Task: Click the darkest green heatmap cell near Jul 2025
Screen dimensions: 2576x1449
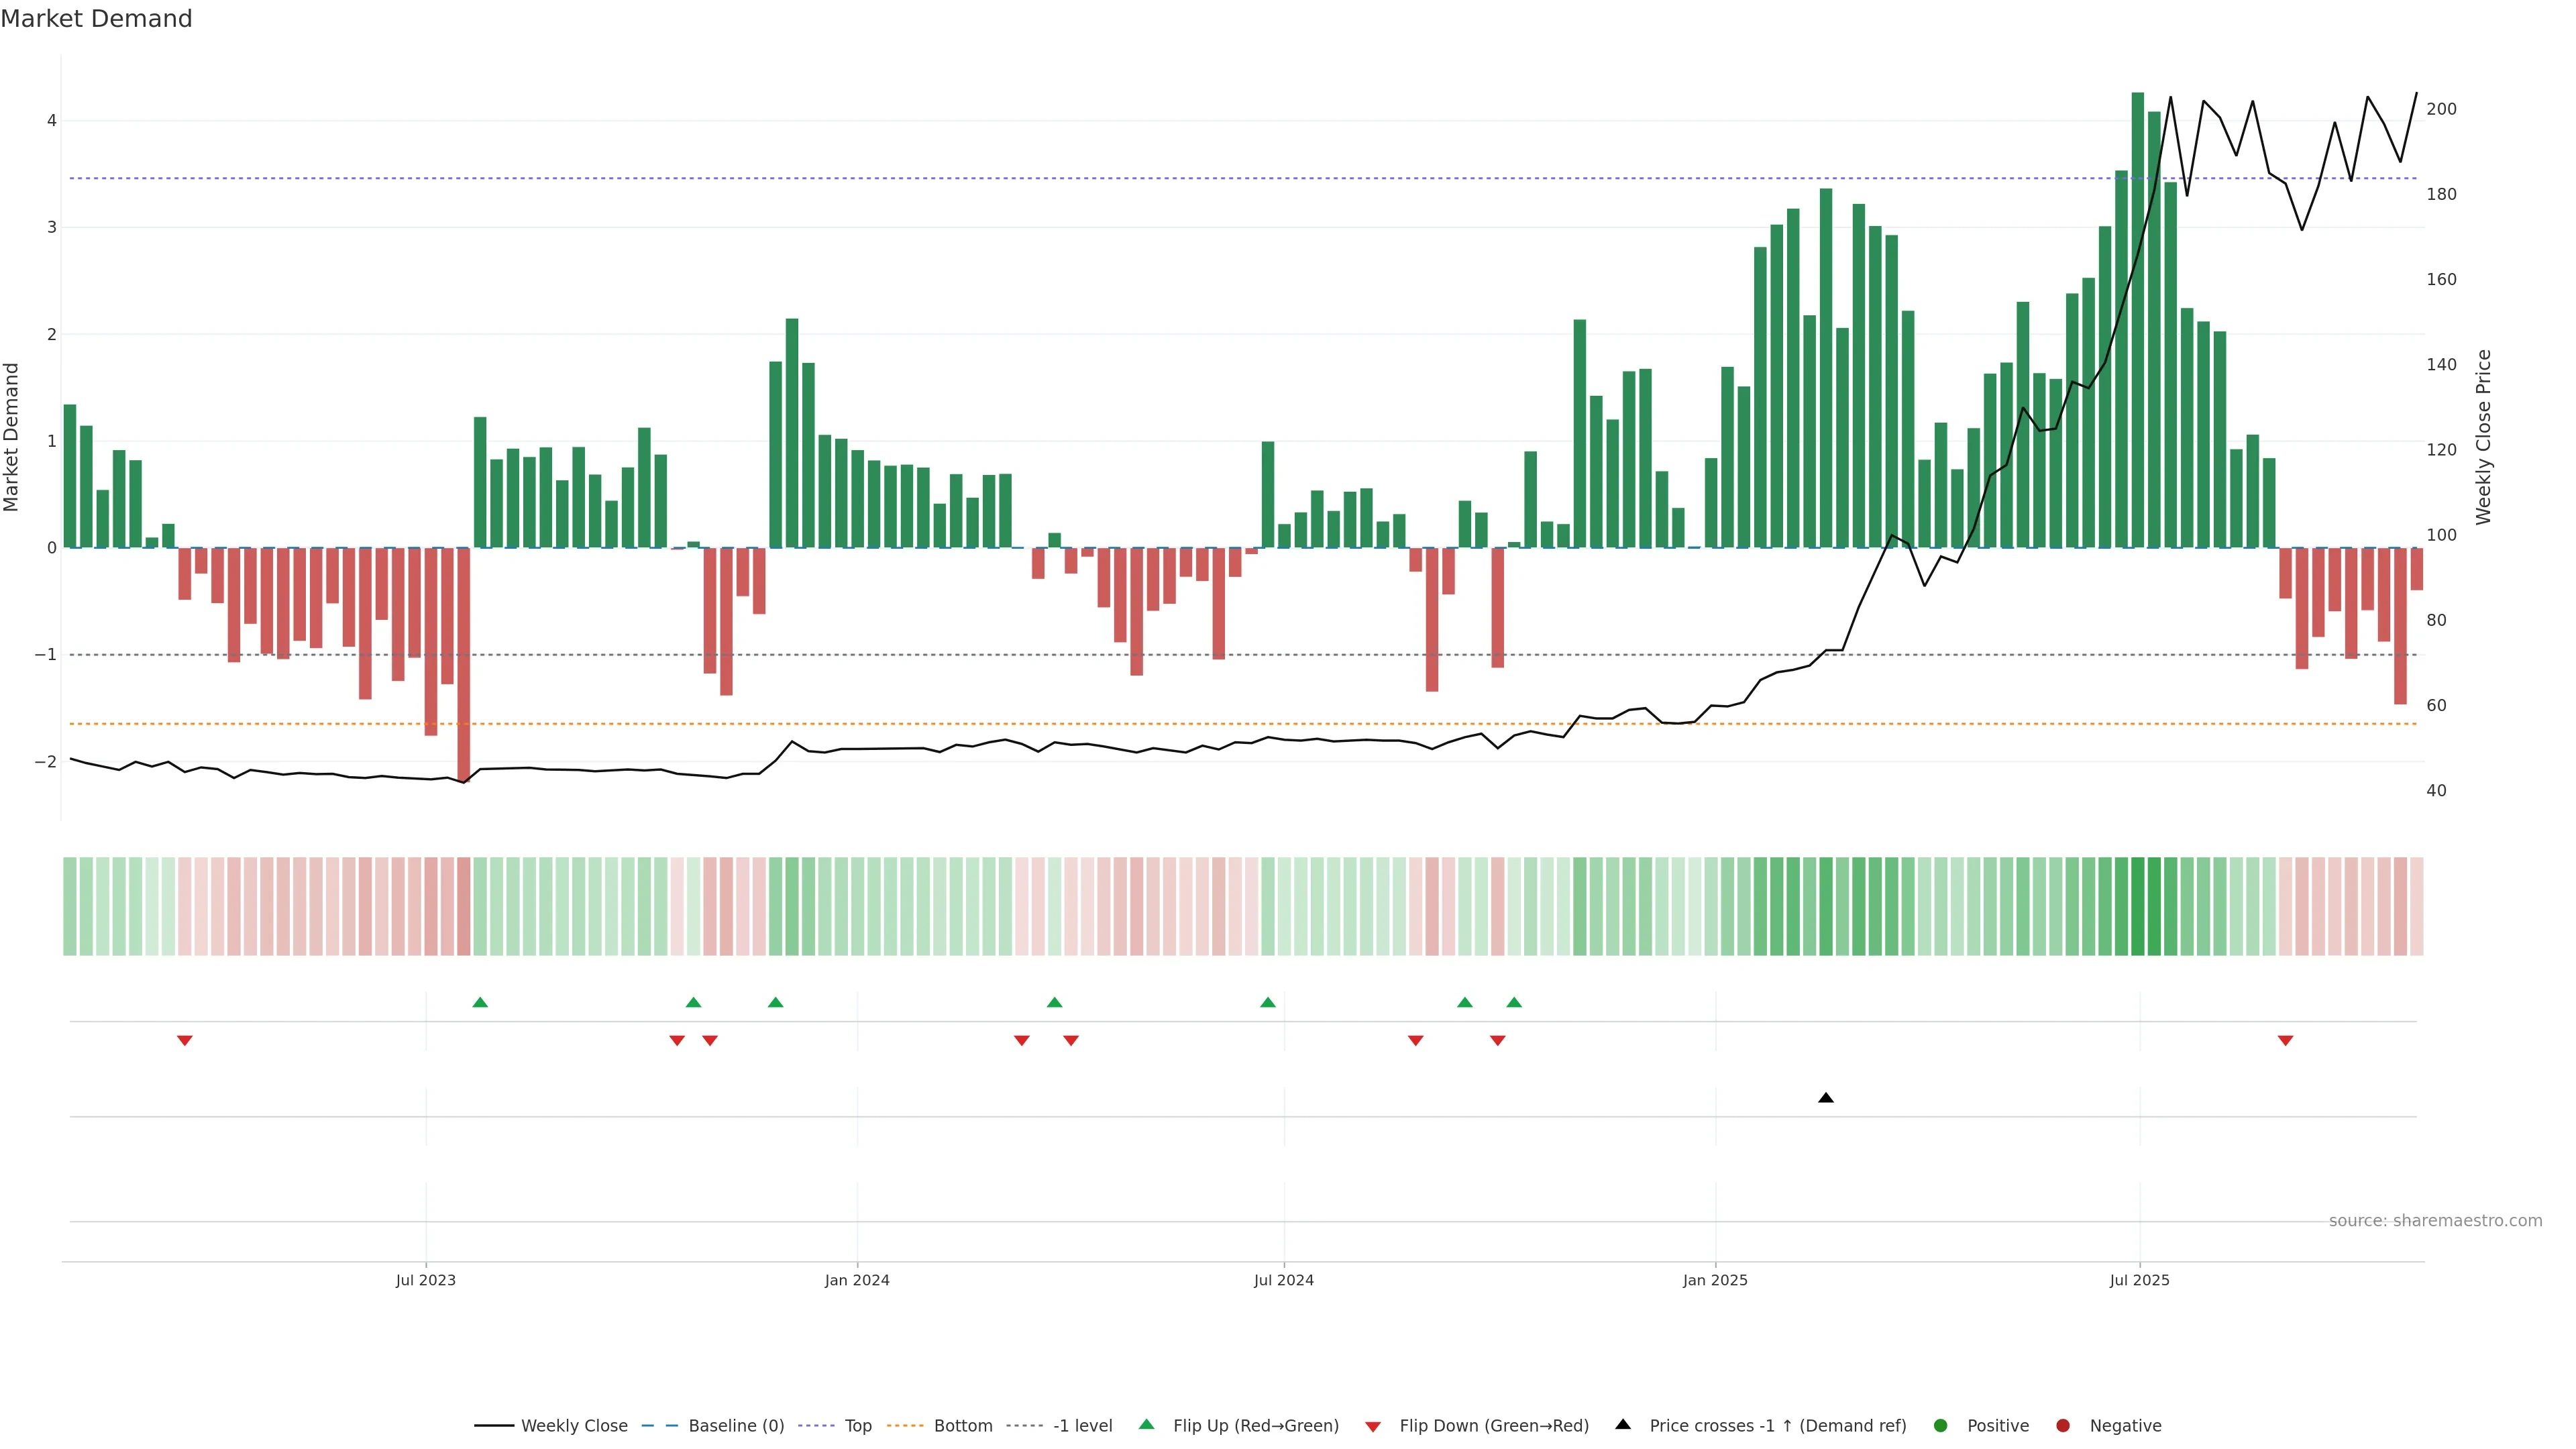Action: tap(2138, 906)
